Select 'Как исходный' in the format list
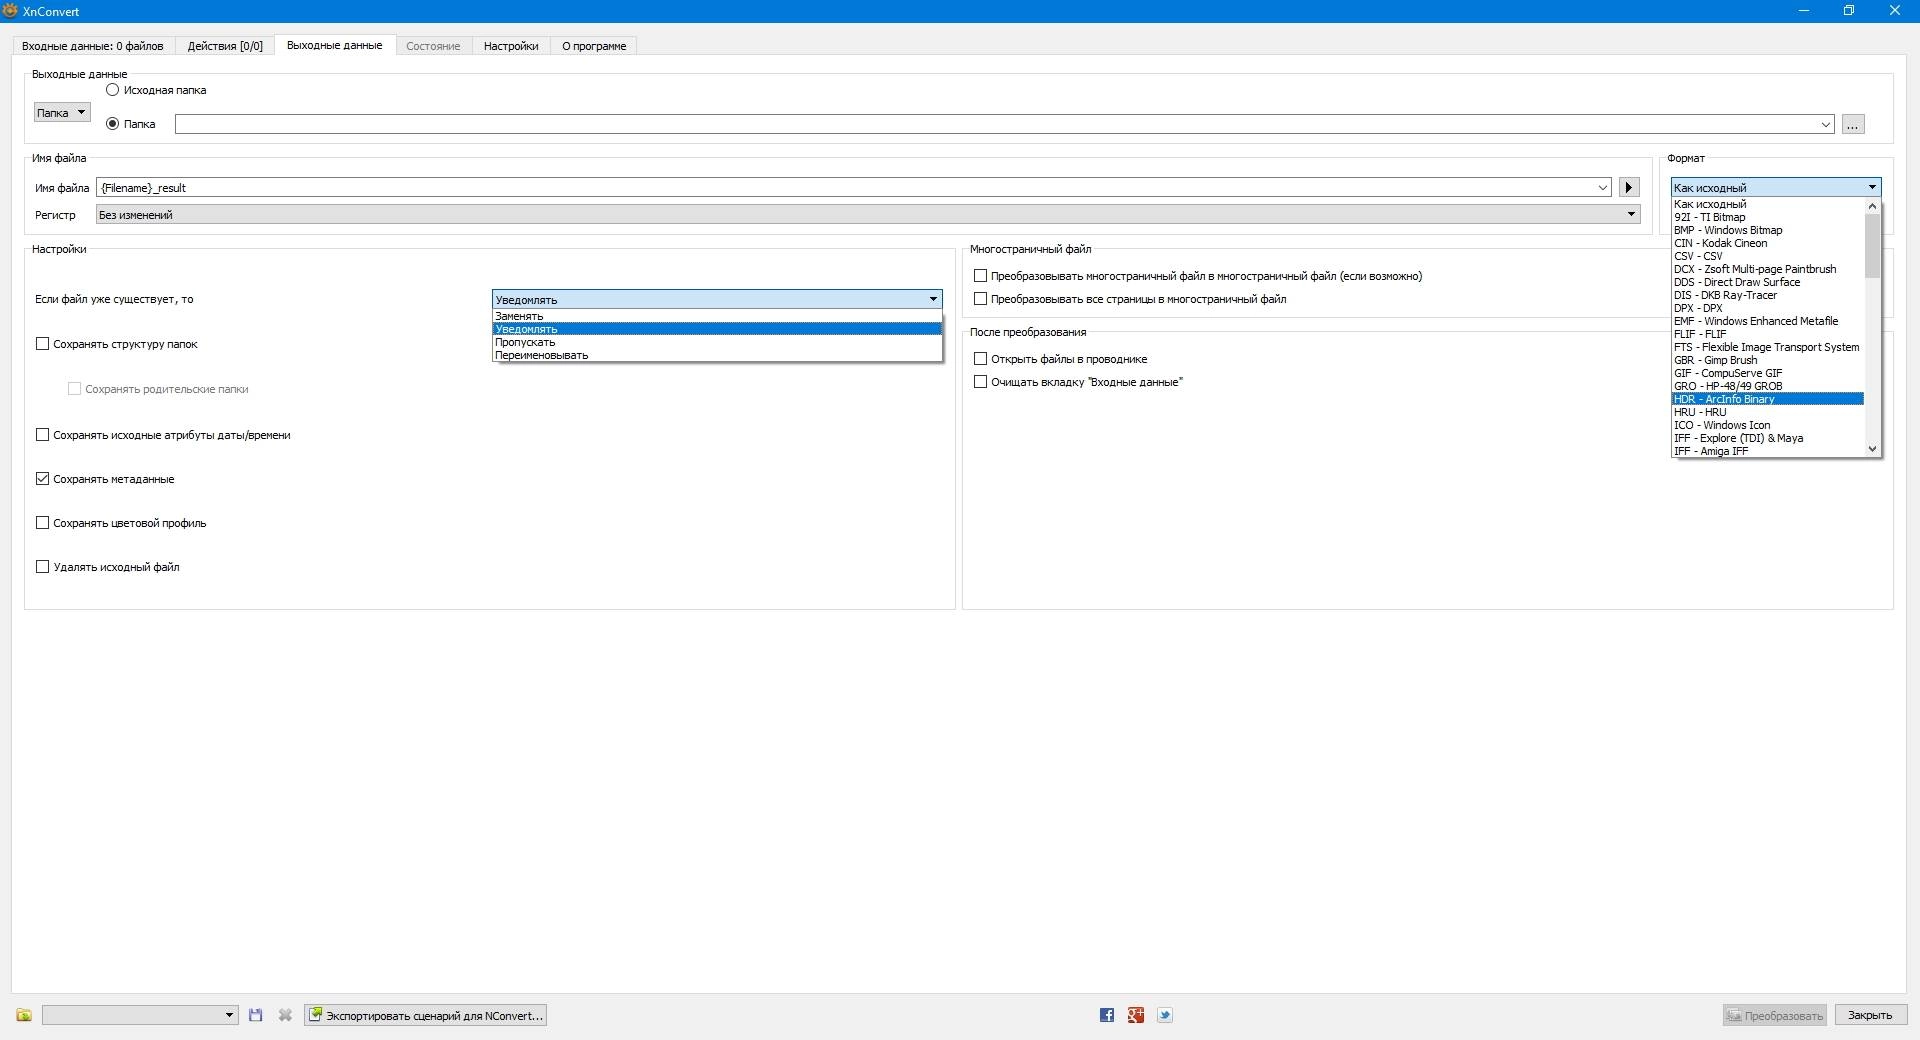 [x=1768, y=204]
